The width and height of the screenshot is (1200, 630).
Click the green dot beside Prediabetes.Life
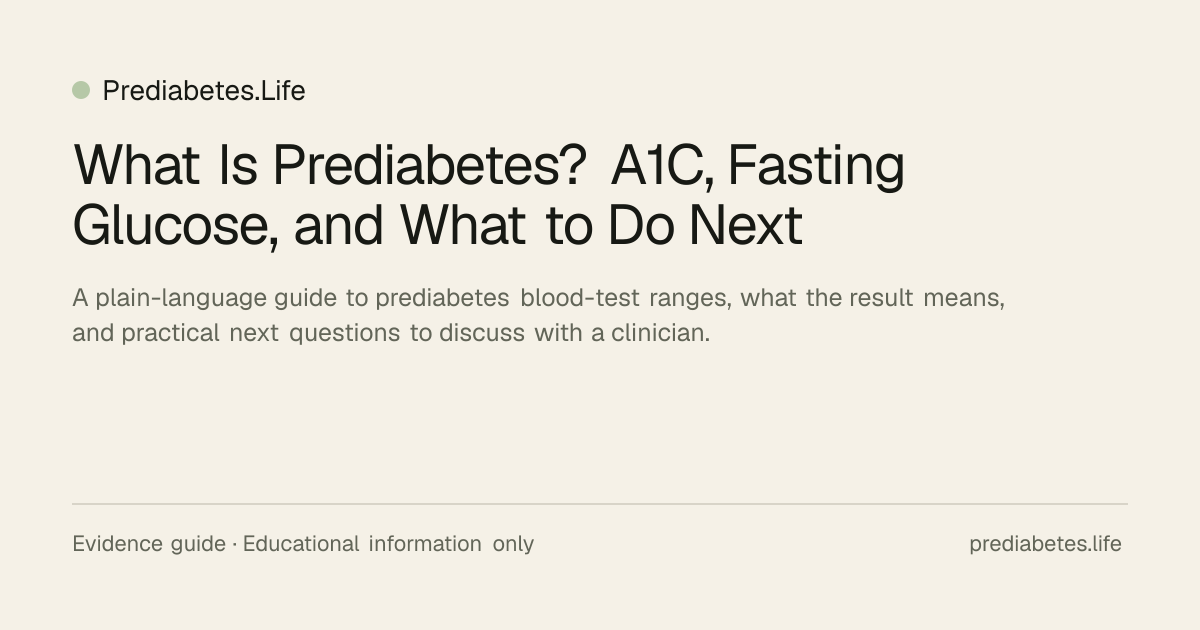(81, 90)
